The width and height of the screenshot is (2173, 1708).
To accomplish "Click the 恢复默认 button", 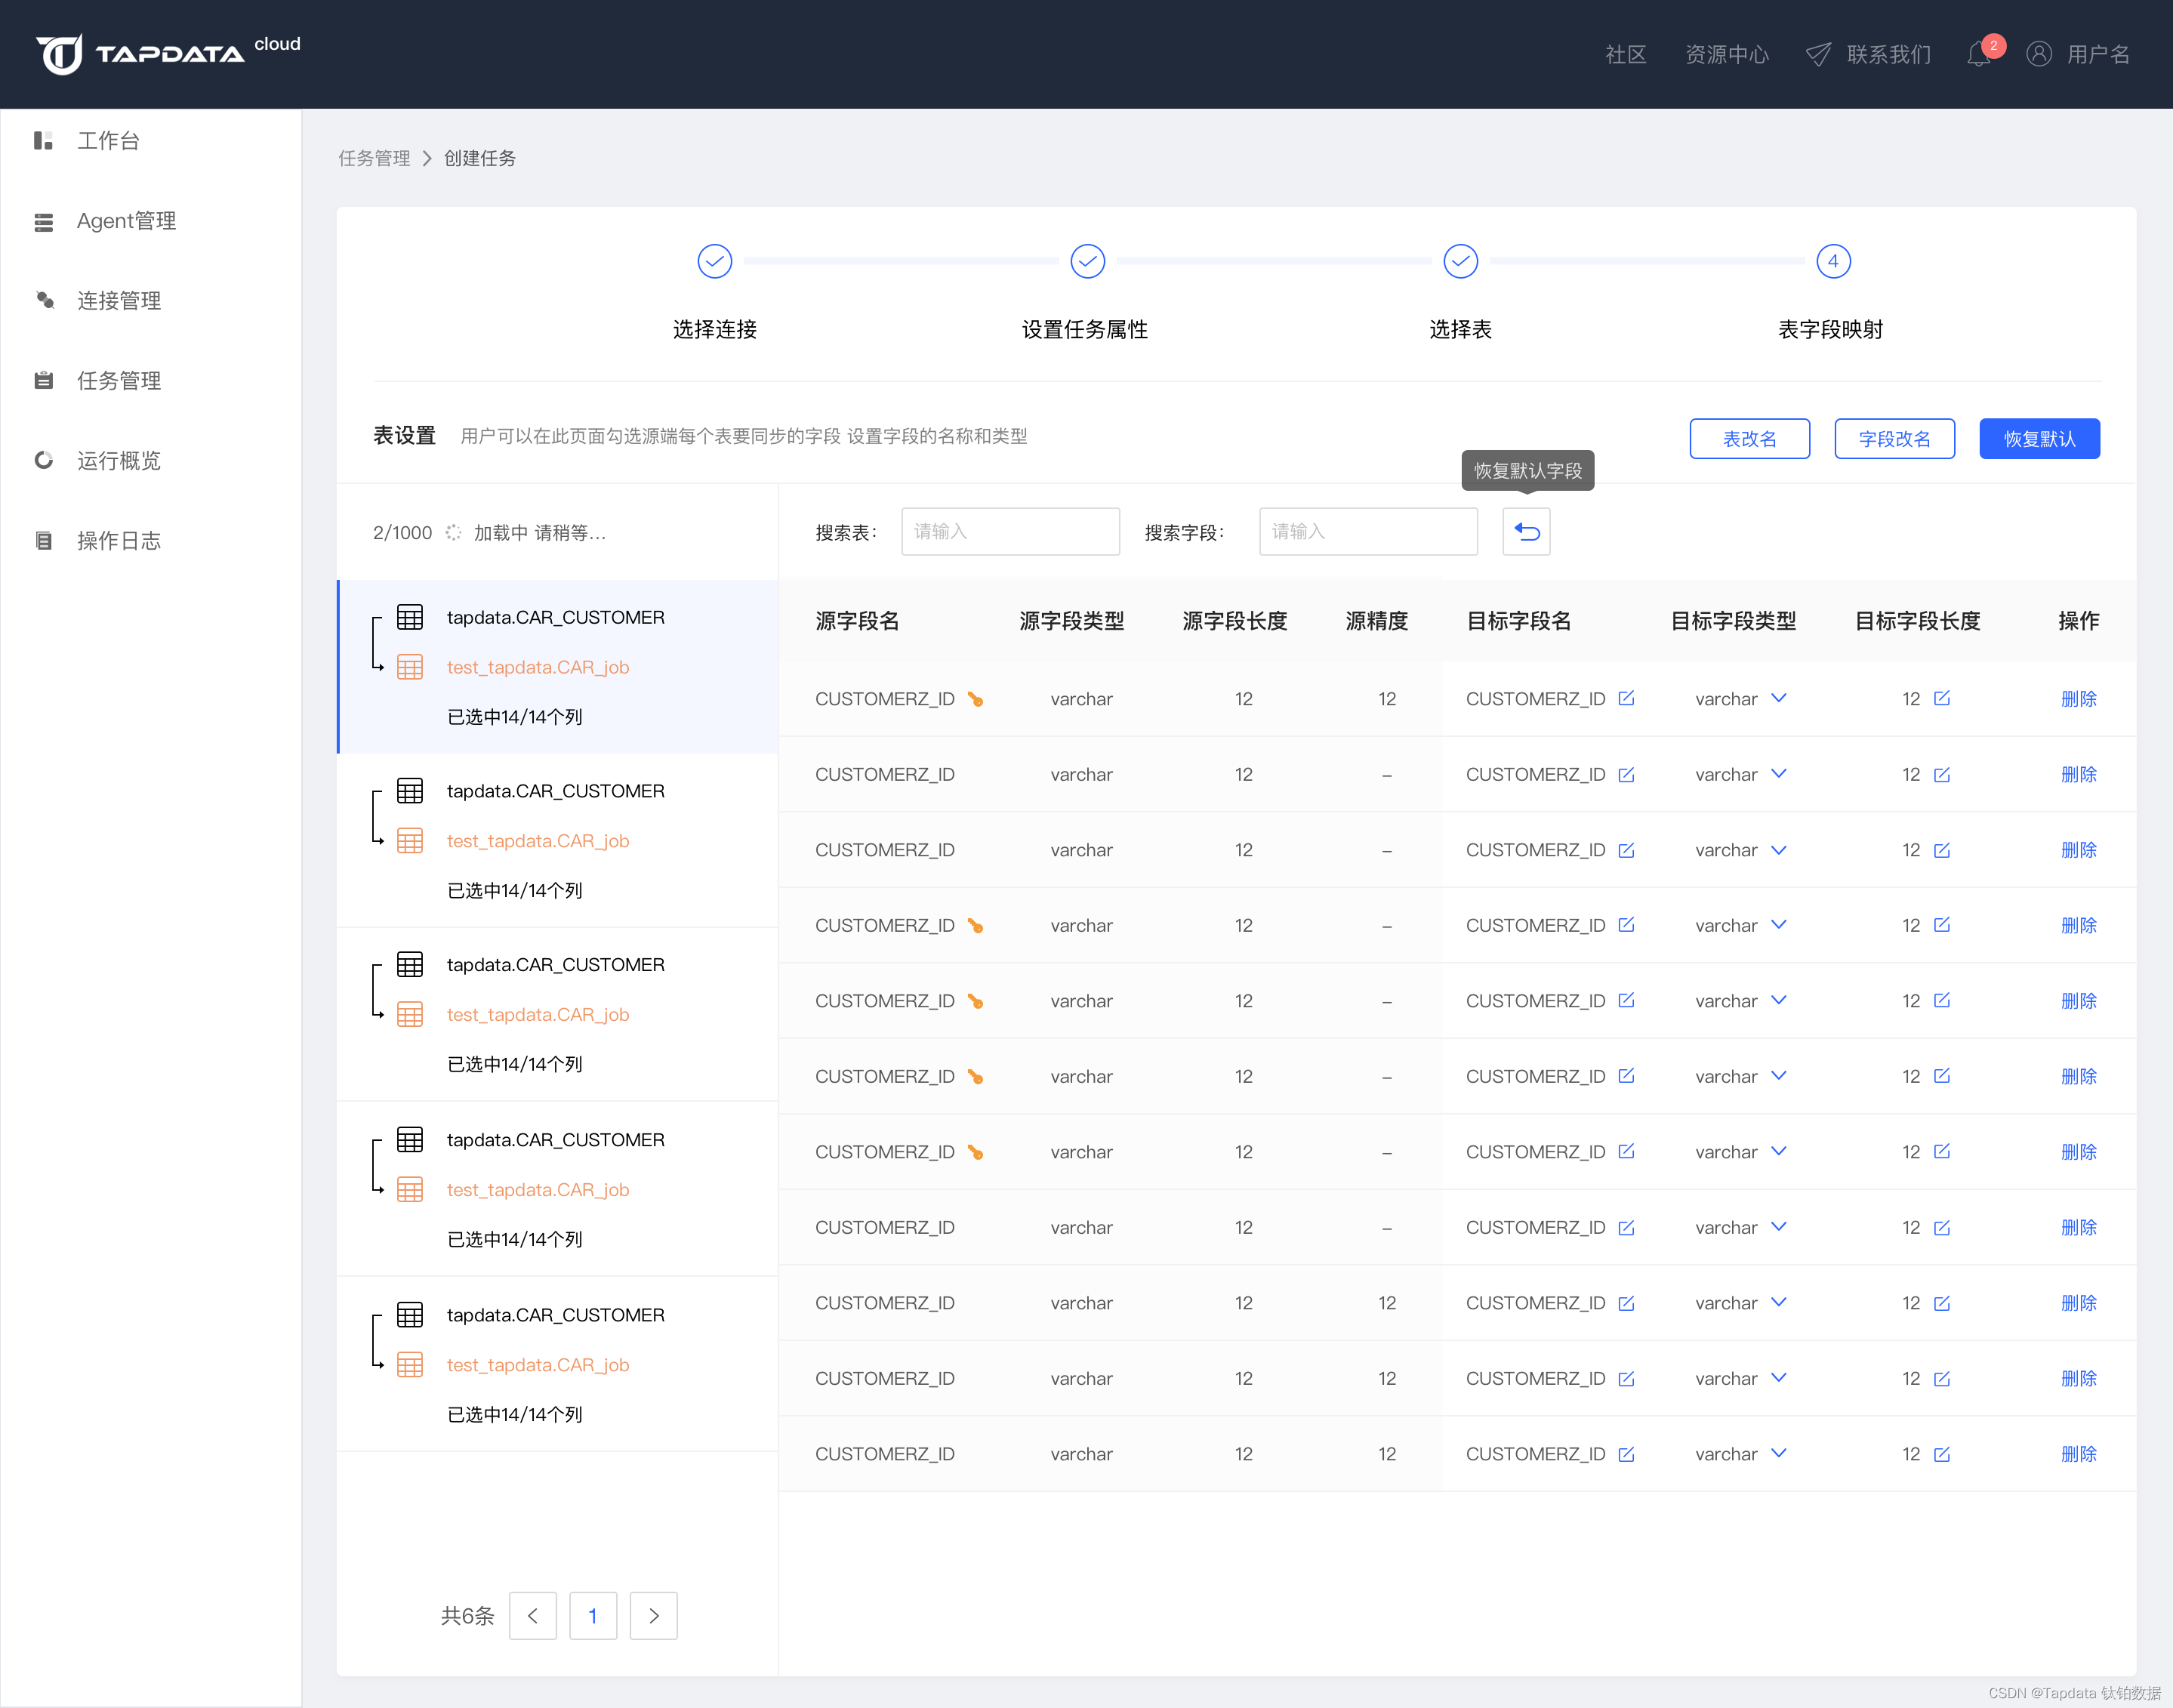I will (x=2039, y=438).
